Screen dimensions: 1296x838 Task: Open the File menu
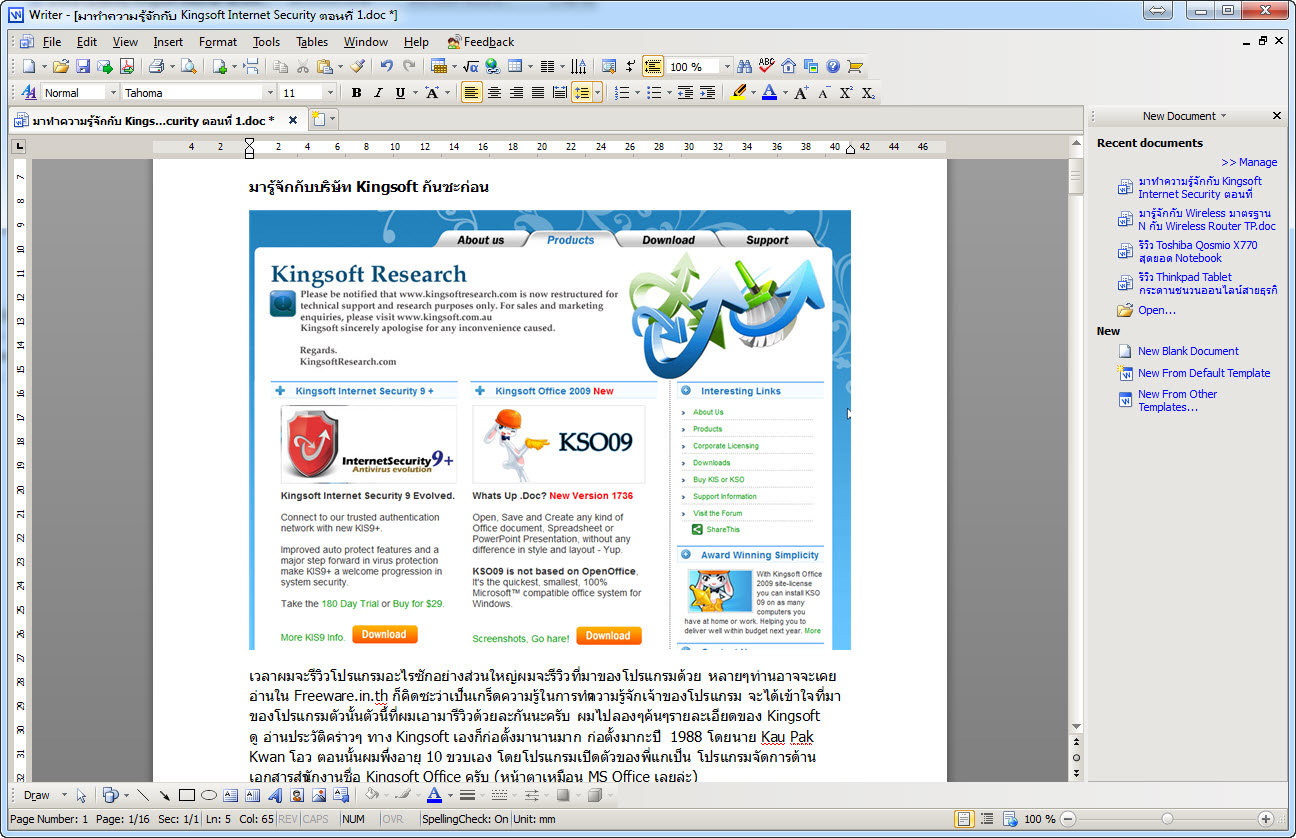(52, 42)
